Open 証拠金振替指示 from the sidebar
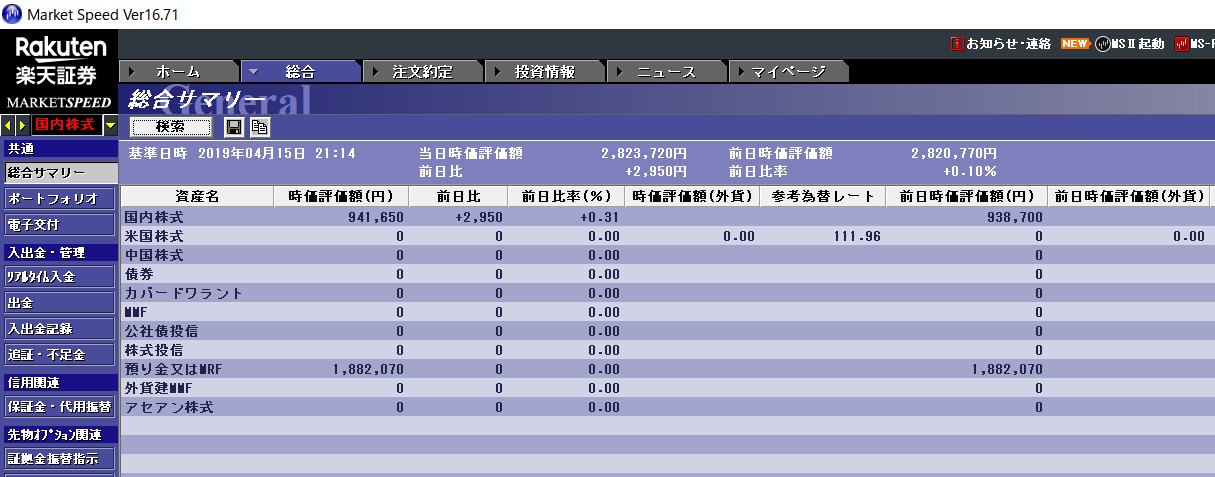 tap(59, 458)
